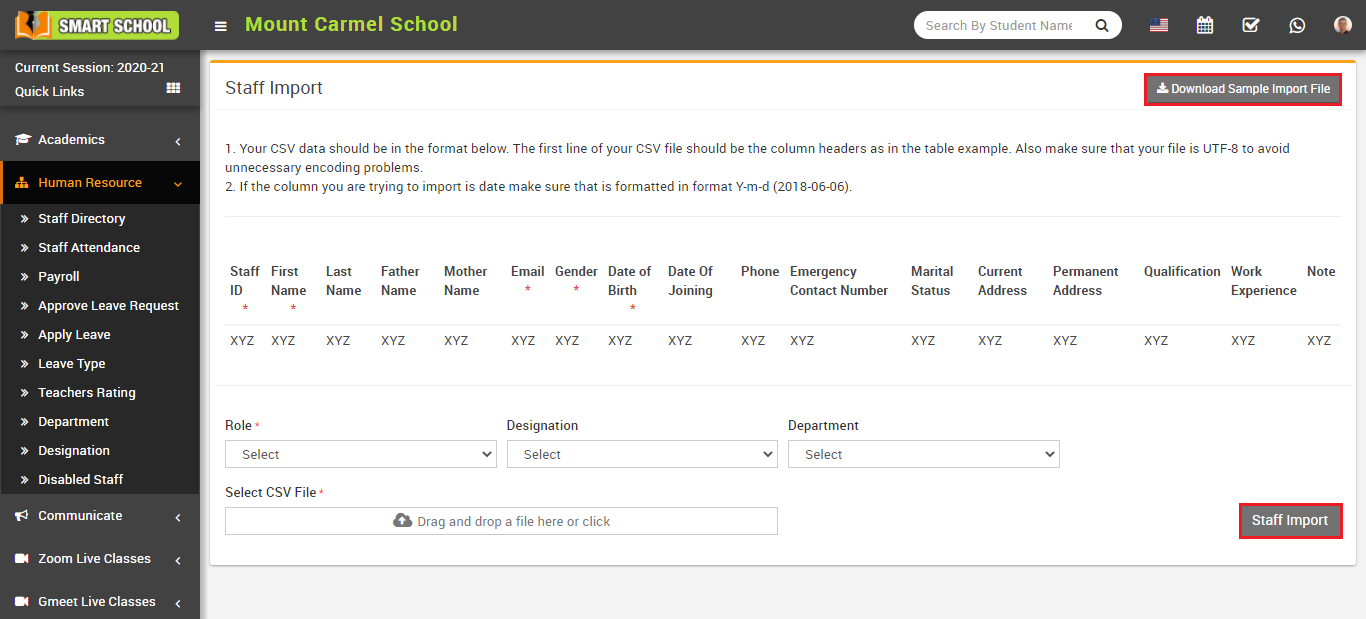Open the Designation dropdown
Screen dimensions: 1366x619
642,454
